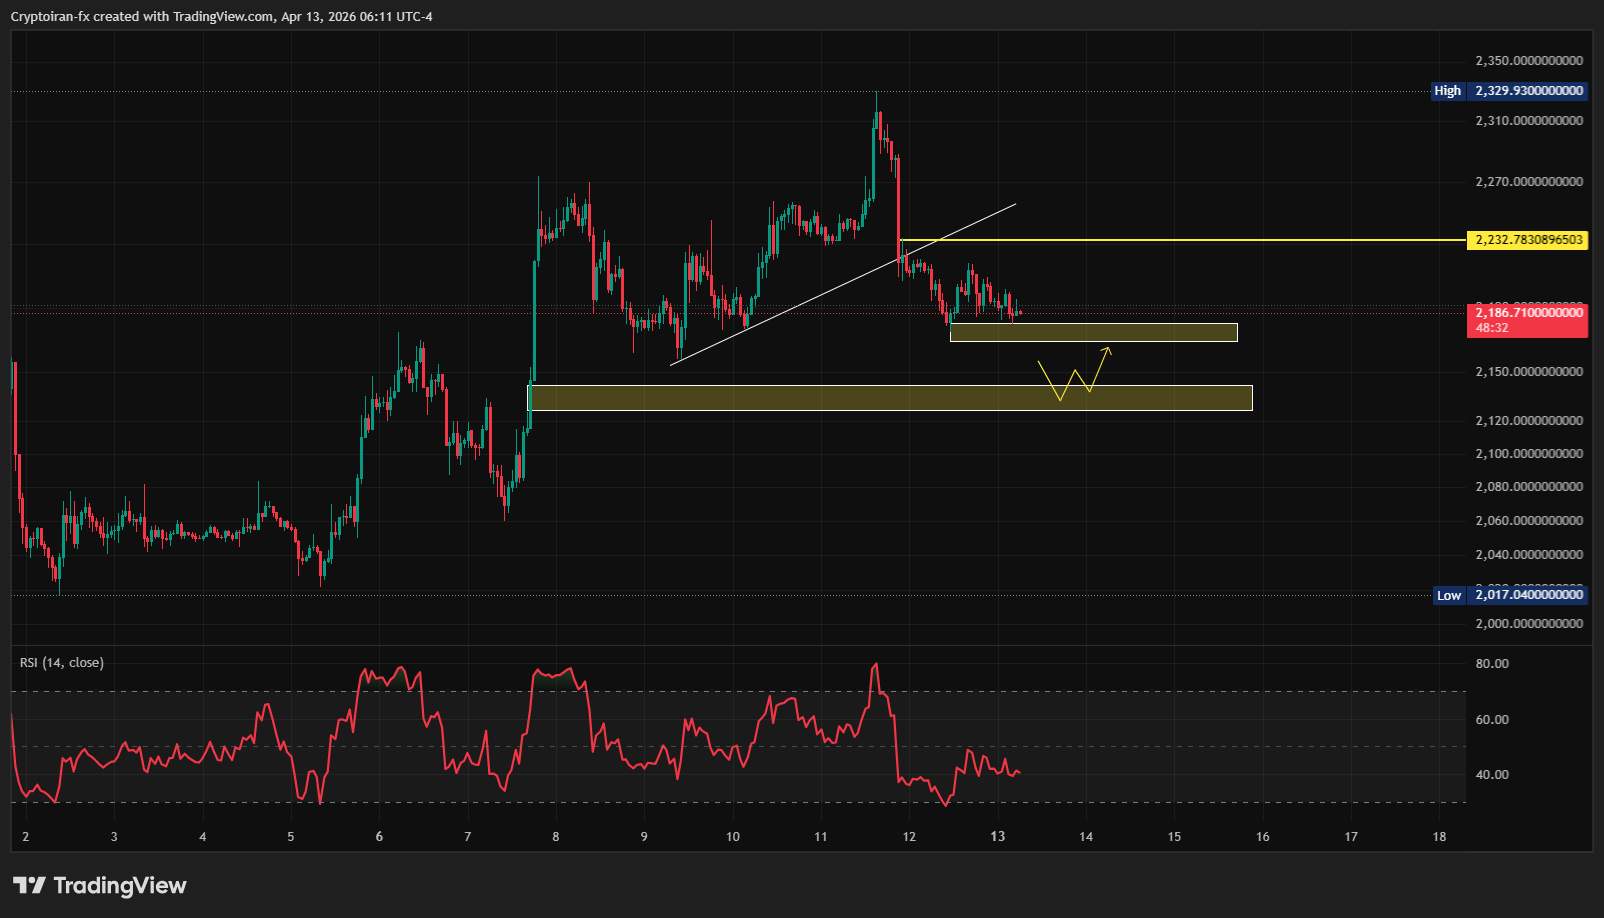Select the High price label tag
Viewport: 1604px width, 918px height.
coord(1447,91)
